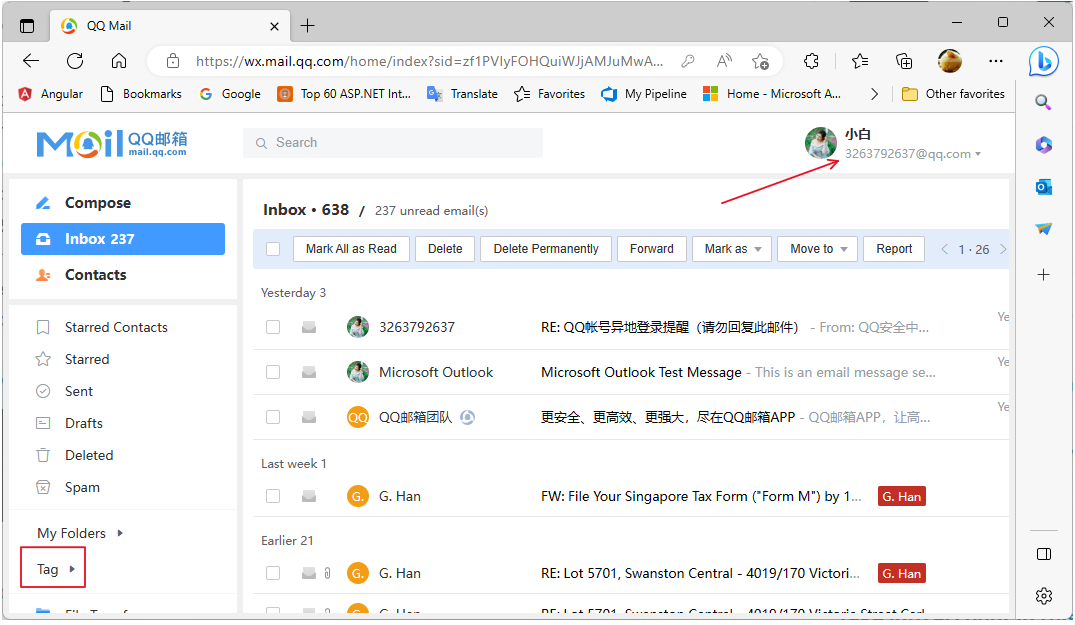Open the Move to dropdown

(x=817, y=248)
